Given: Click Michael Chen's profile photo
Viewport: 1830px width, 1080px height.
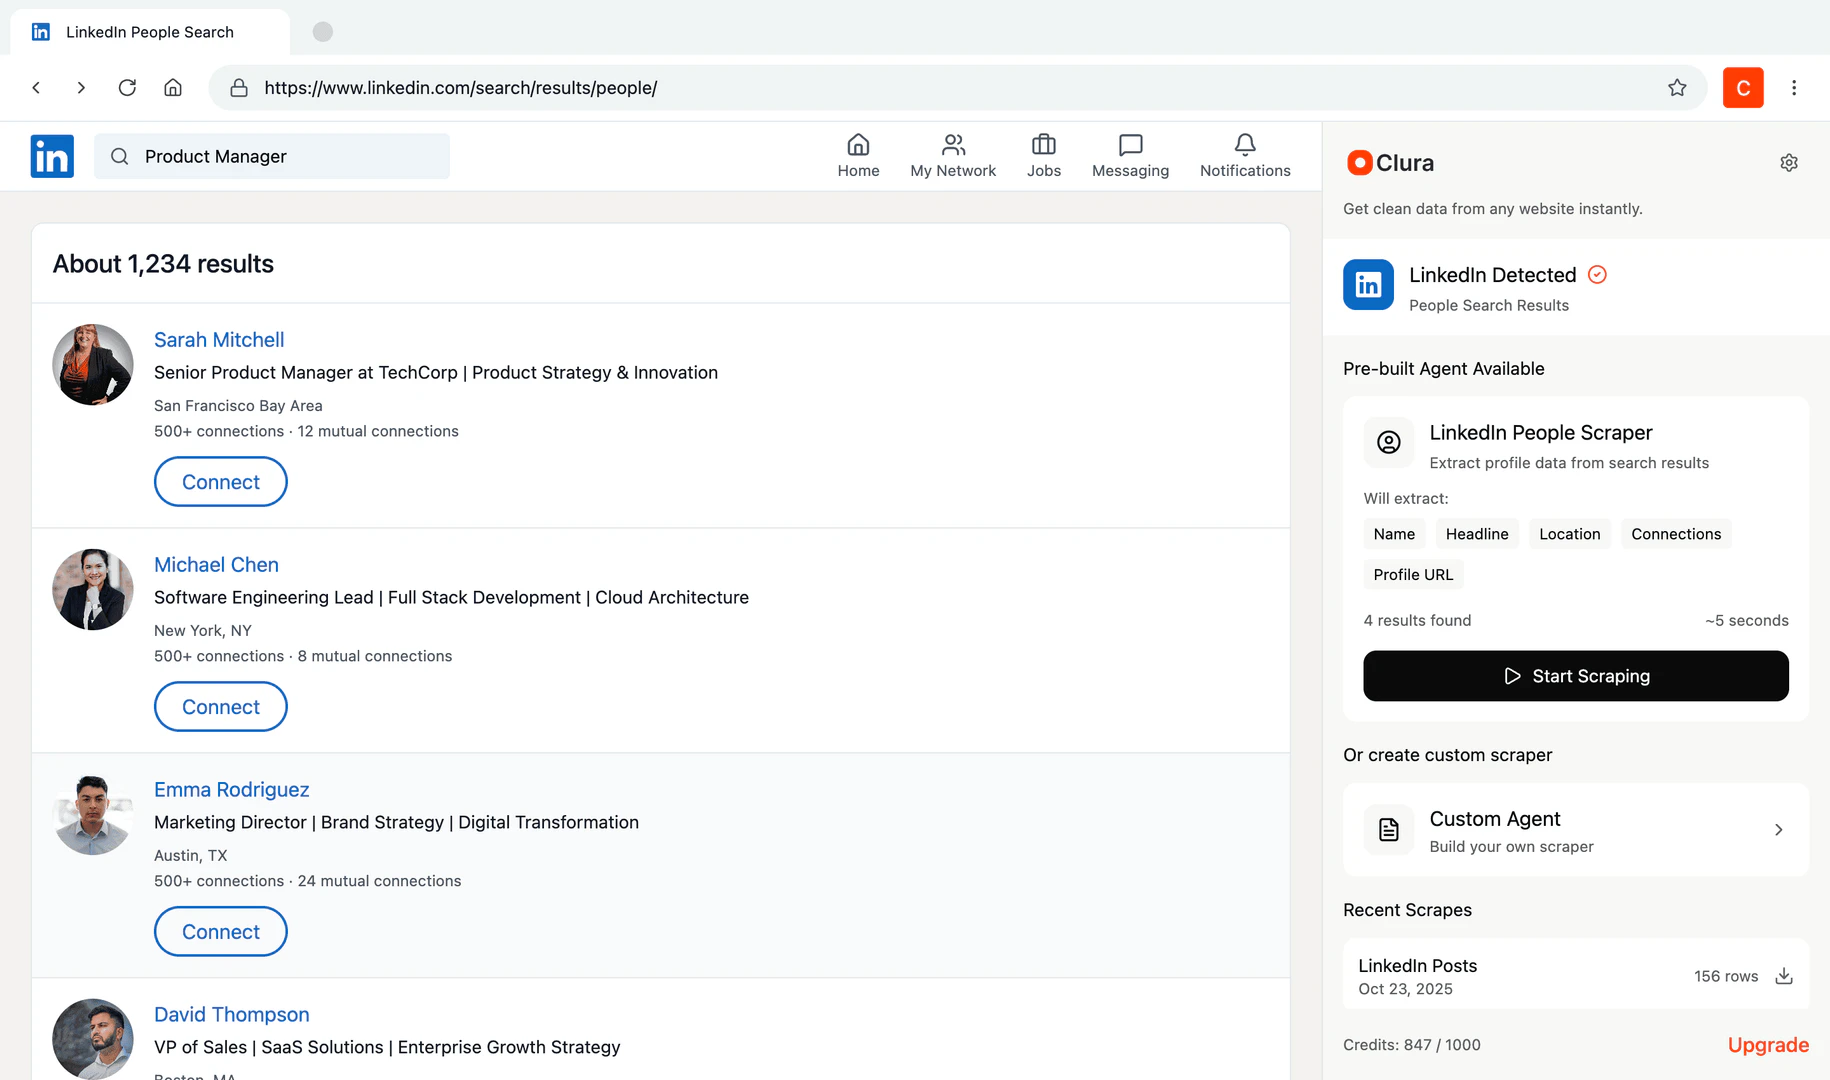Looking at the screenshot, I should (93, 589).
